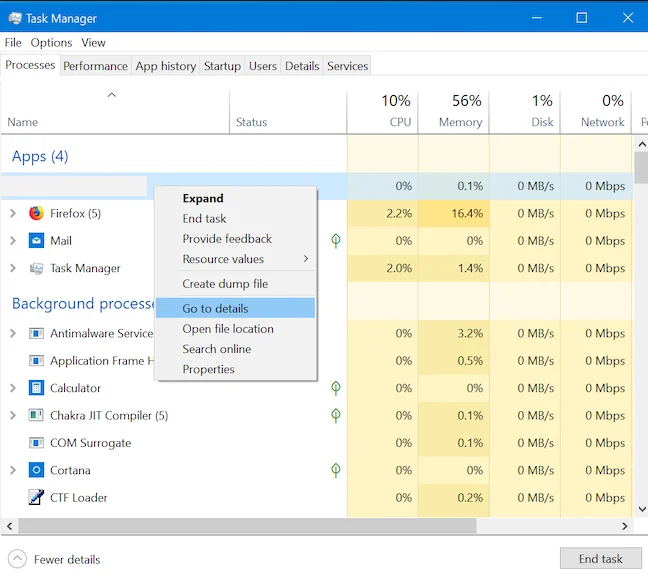Switch to the Startup tab

point(222,66)
